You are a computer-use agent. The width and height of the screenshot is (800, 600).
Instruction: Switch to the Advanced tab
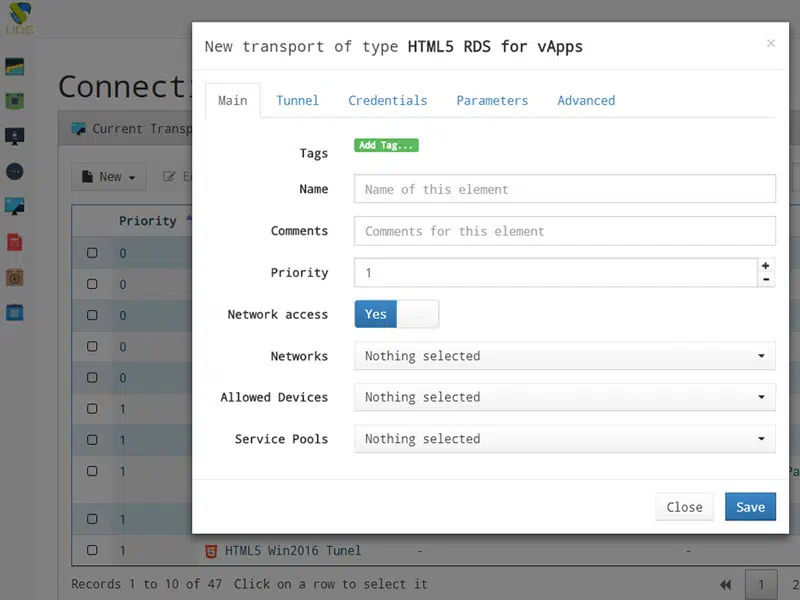586,101
